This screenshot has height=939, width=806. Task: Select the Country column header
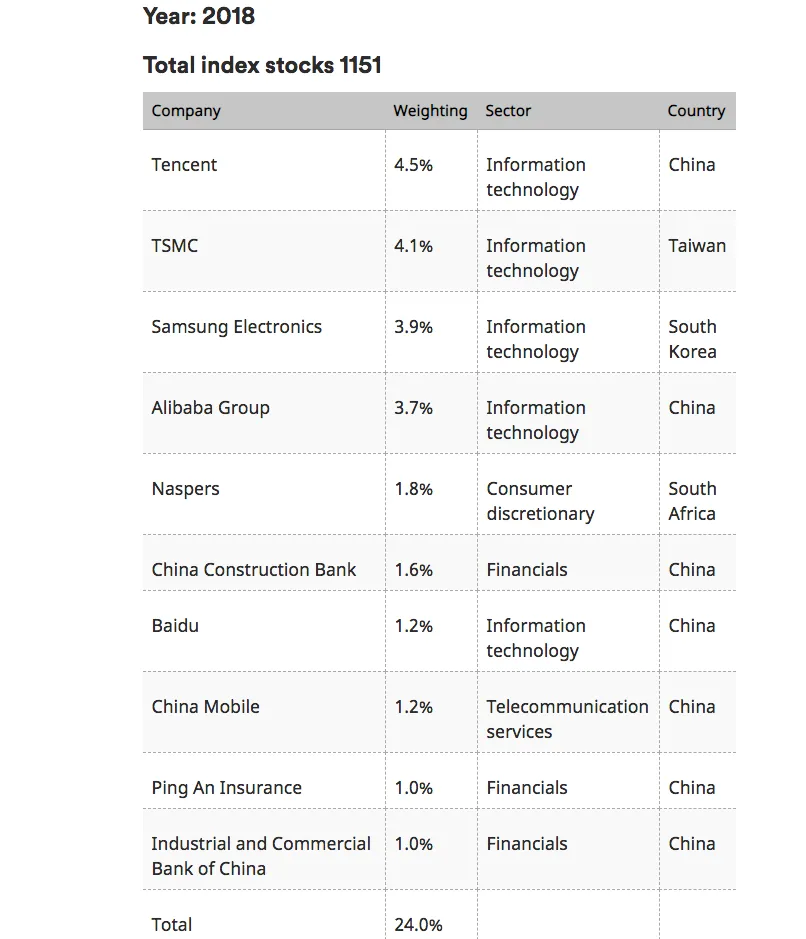[x=696, y=111]
